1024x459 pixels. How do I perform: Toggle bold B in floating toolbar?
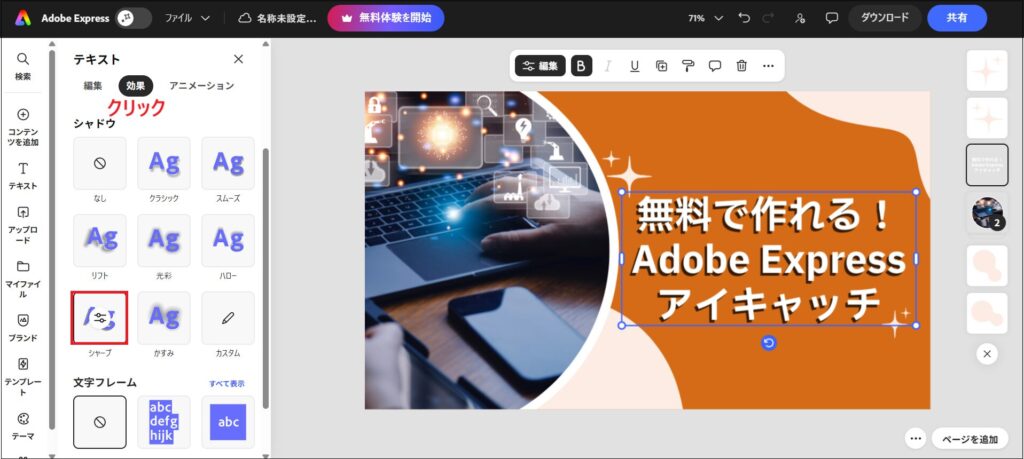tap(582, 65)
